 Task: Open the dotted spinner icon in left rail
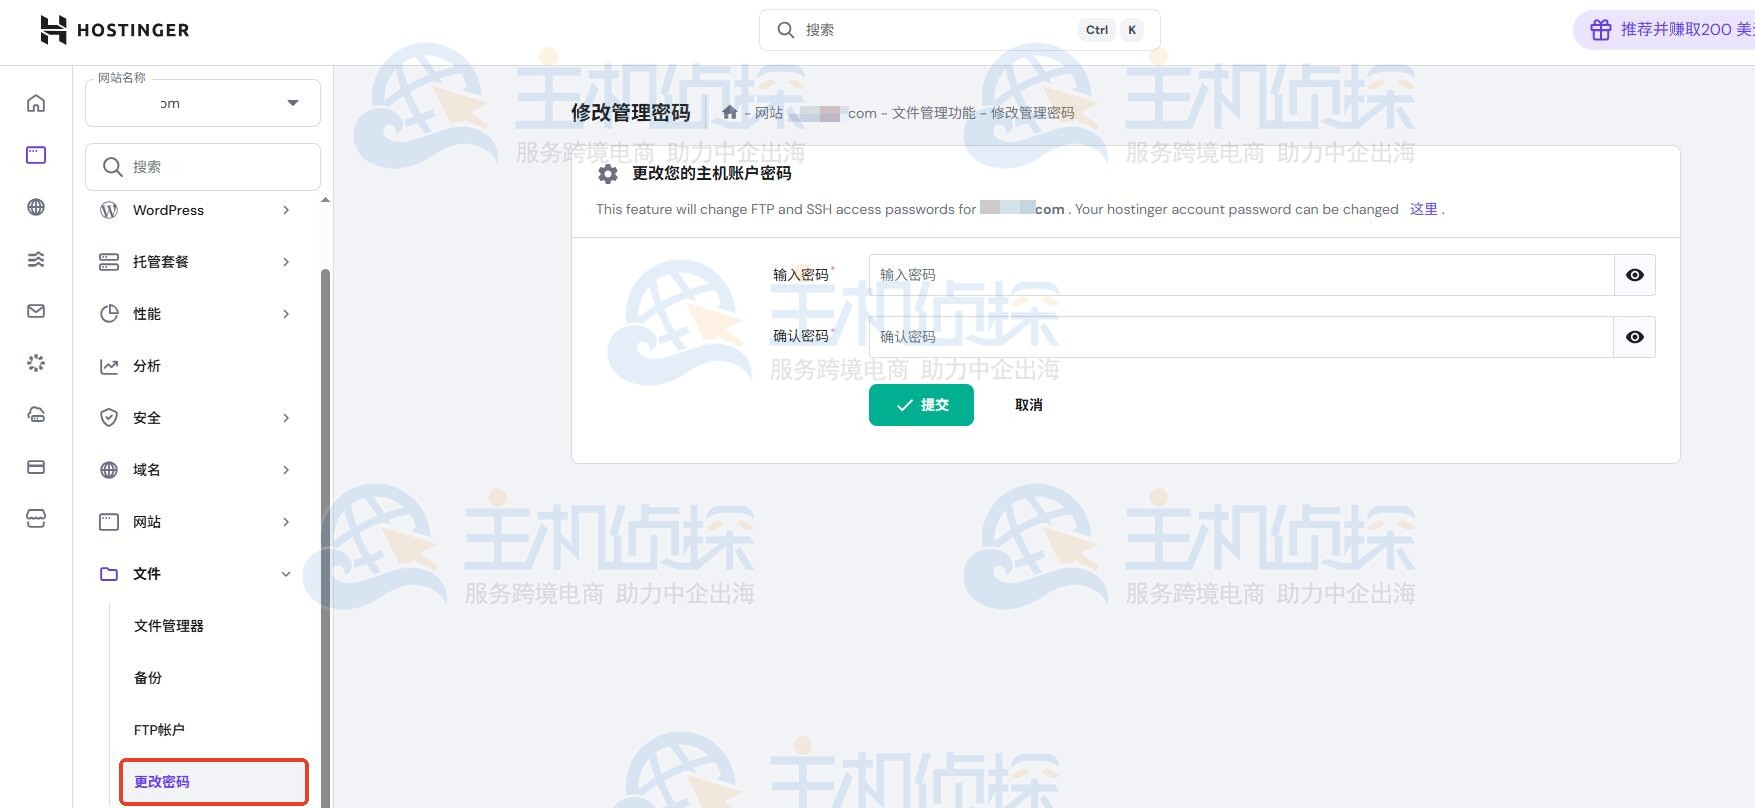[36, 363]
